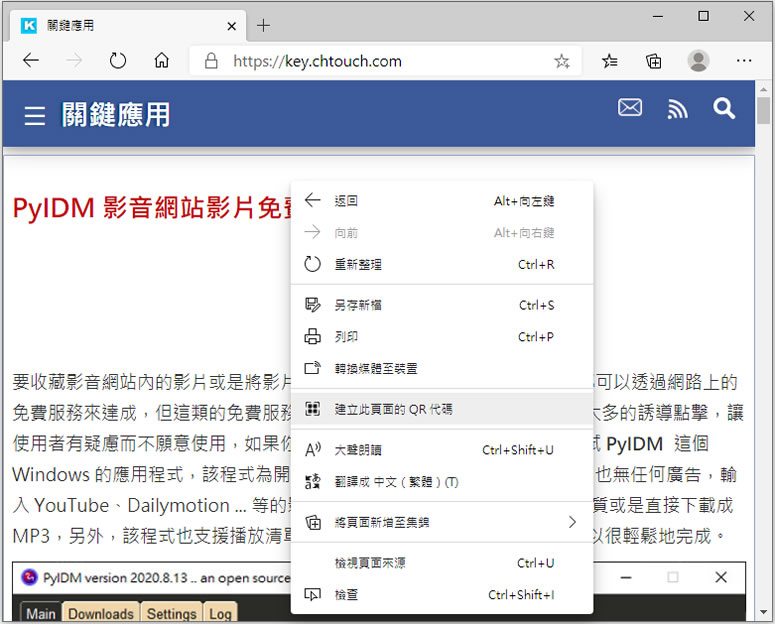Select 重新整理 in the context menu
Screen dimensions: 775x624
pyautogui.click(x=442, y=264)
